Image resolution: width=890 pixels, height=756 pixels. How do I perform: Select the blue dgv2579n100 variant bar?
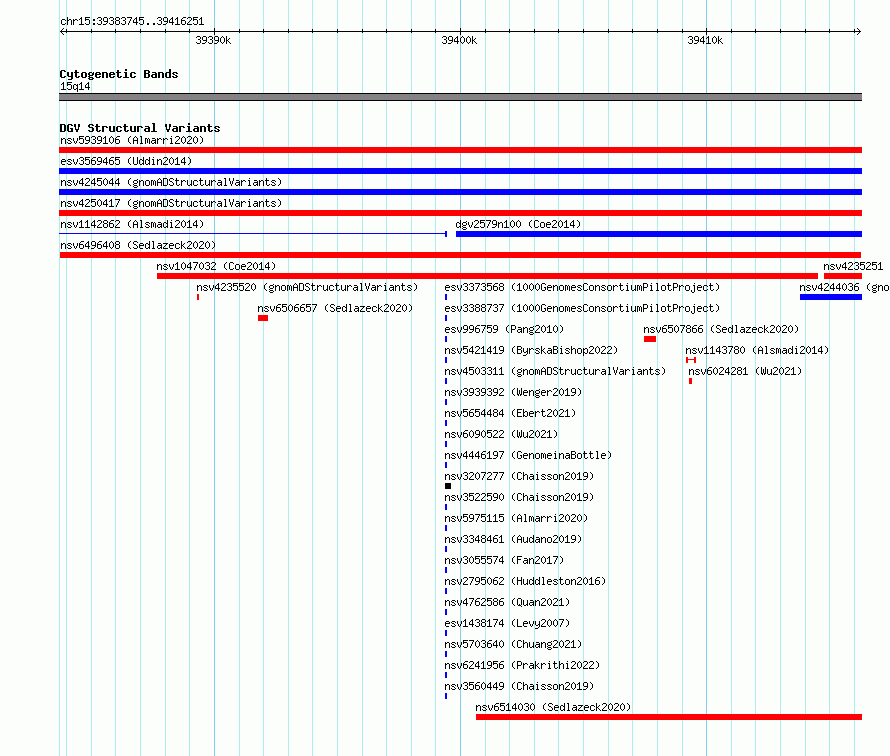[659, 234]
